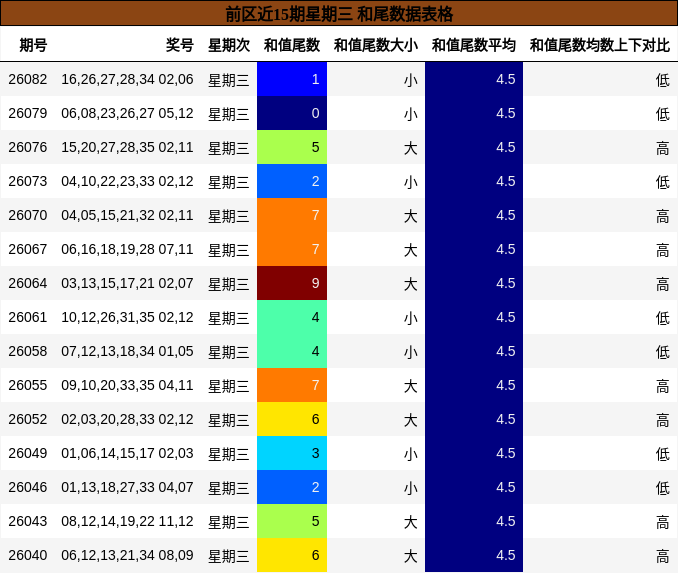Click 星期三 in row 26055
678x573 pixels.
[x=229, y=386]
